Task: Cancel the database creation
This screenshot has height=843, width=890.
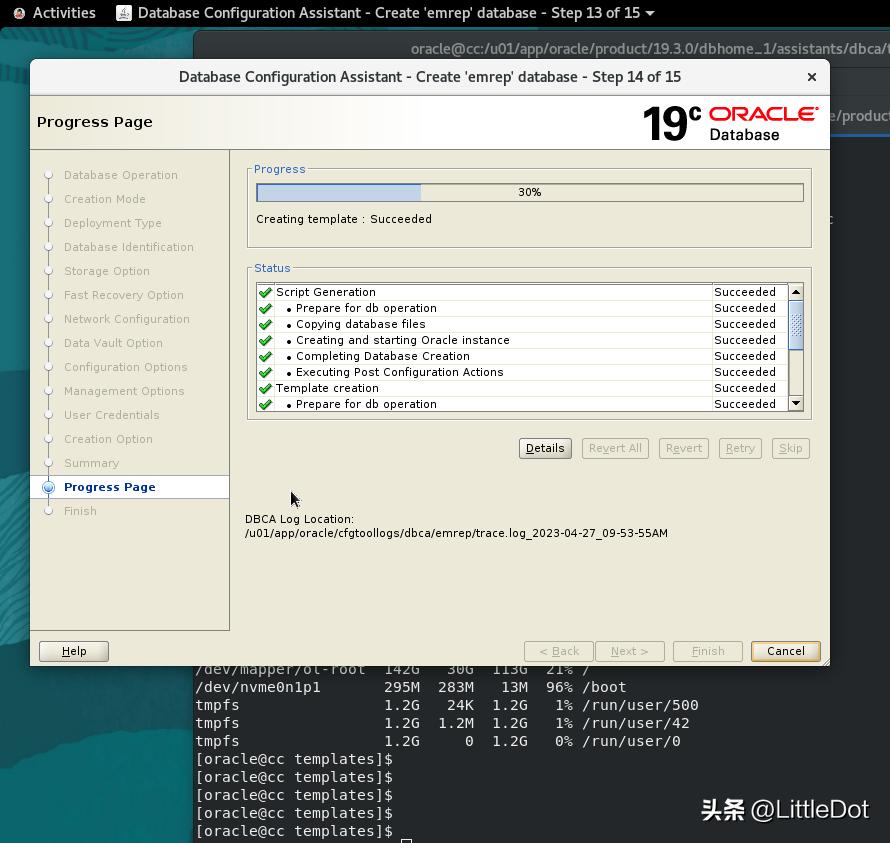Action: pos(786,651)
